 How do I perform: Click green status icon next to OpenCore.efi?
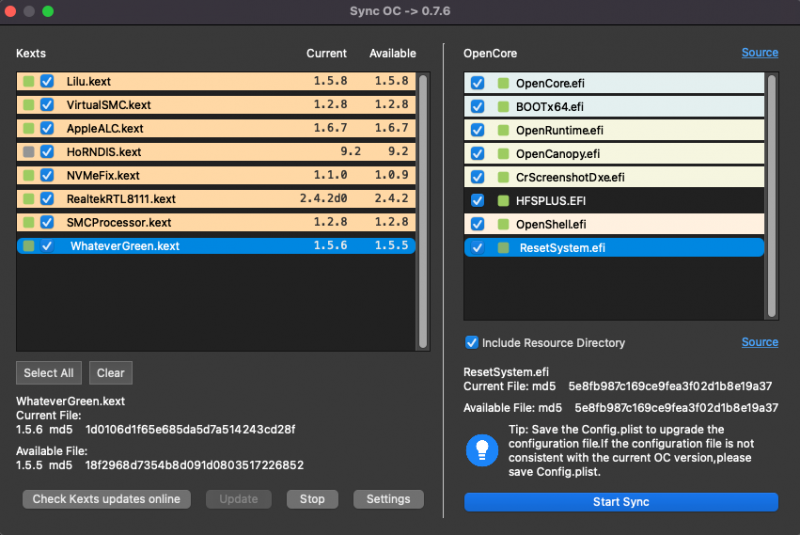(x=503, y=82)
